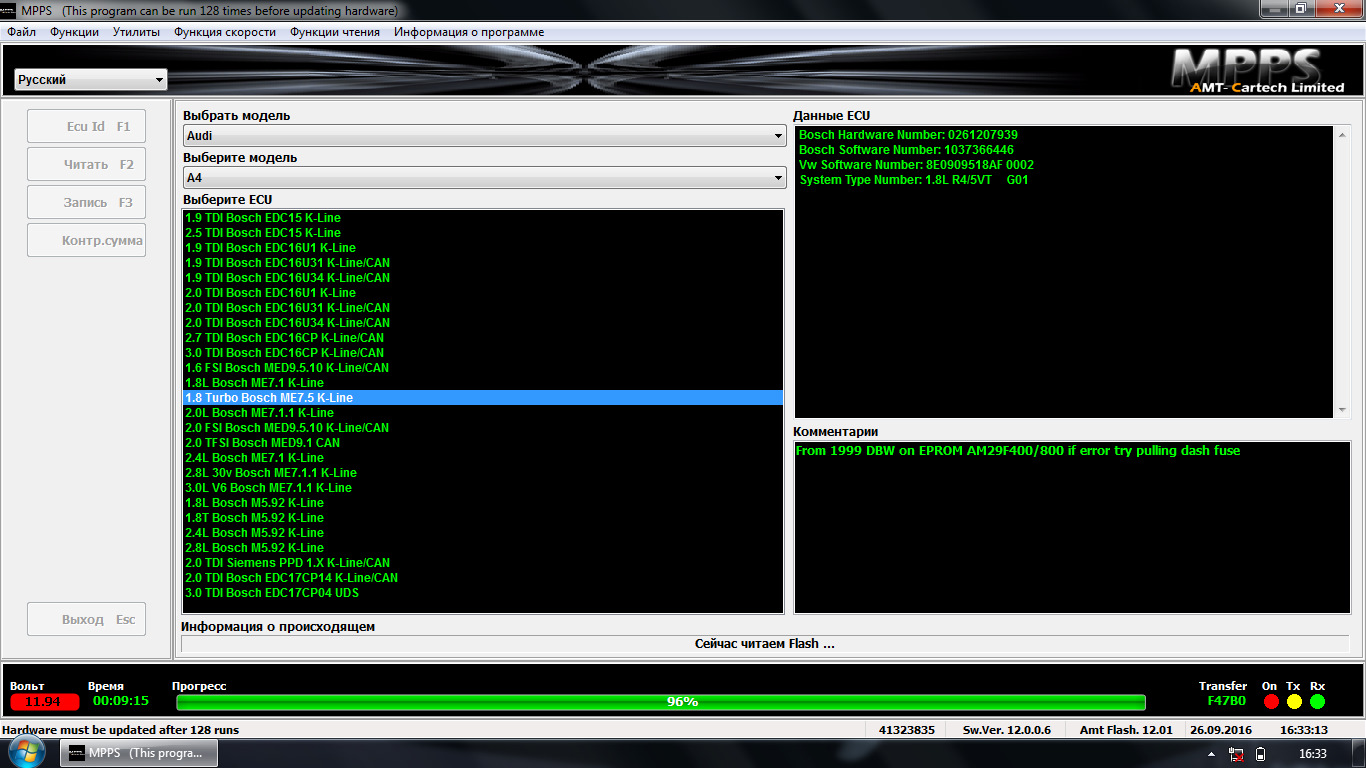Select 2.8L Bosch M5.92 K-Line

[x=483, y=548]
